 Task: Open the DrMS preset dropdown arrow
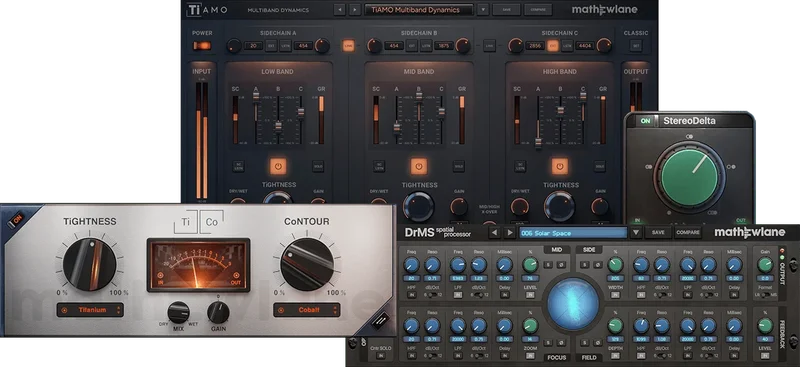636,233
